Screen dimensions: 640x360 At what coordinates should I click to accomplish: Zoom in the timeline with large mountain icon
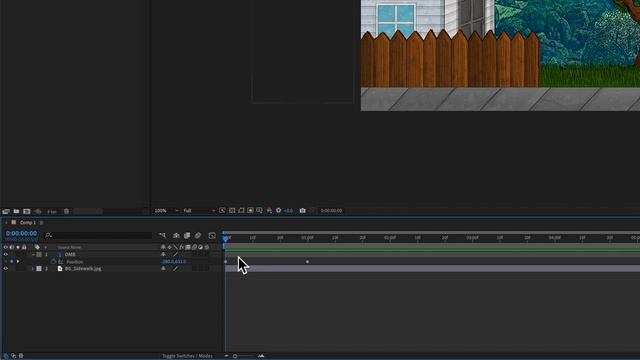coord(261,356)
